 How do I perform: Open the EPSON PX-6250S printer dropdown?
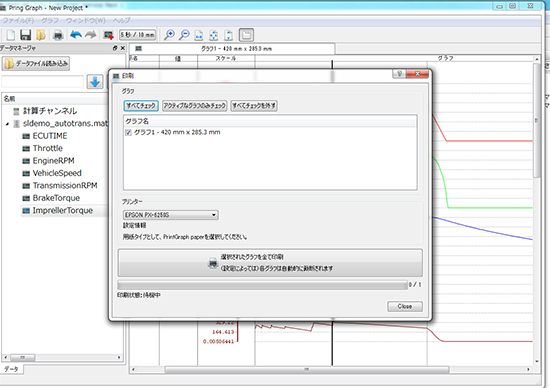pyautogui.click(x=170, y=215)
